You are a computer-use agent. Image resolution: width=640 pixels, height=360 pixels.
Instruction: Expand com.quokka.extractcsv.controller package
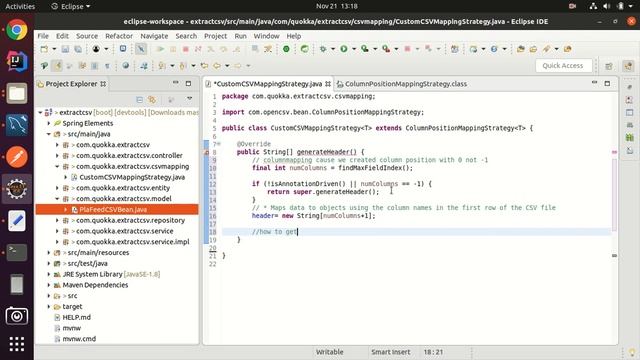pos(57,156)
